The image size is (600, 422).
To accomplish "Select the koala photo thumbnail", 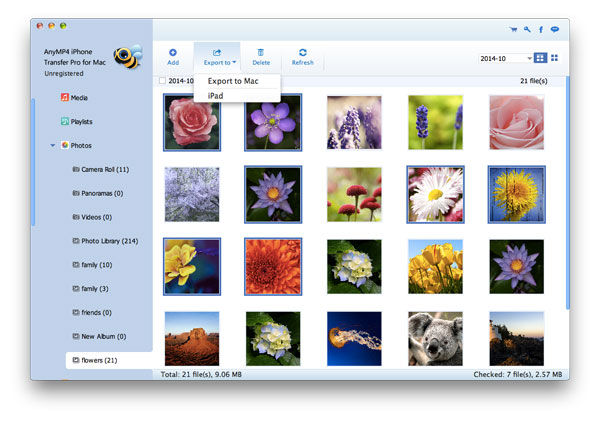I will pyautogui.click(x=435, y=338).
